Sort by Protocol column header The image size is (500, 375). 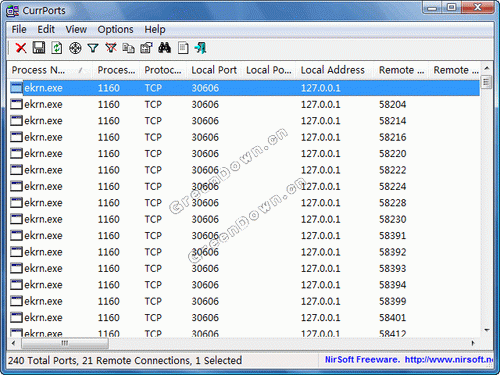(x=163, y=70)
